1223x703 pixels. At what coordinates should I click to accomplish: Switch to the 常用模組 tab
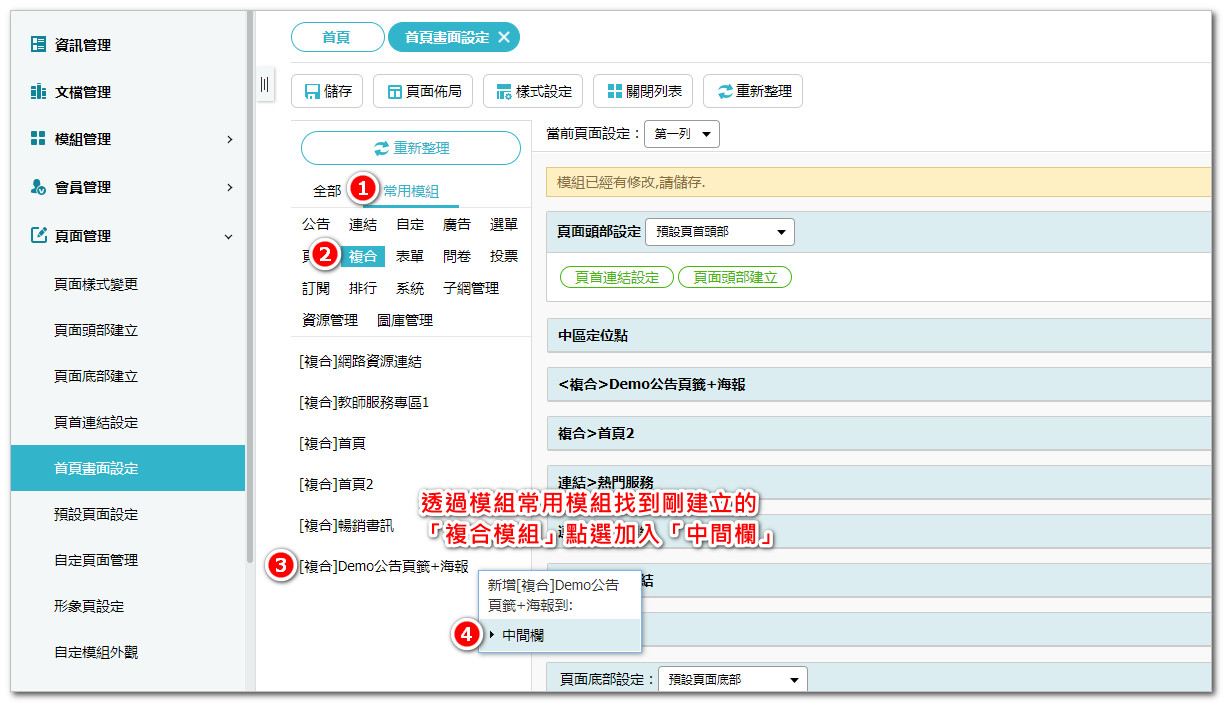click(411, 191)
